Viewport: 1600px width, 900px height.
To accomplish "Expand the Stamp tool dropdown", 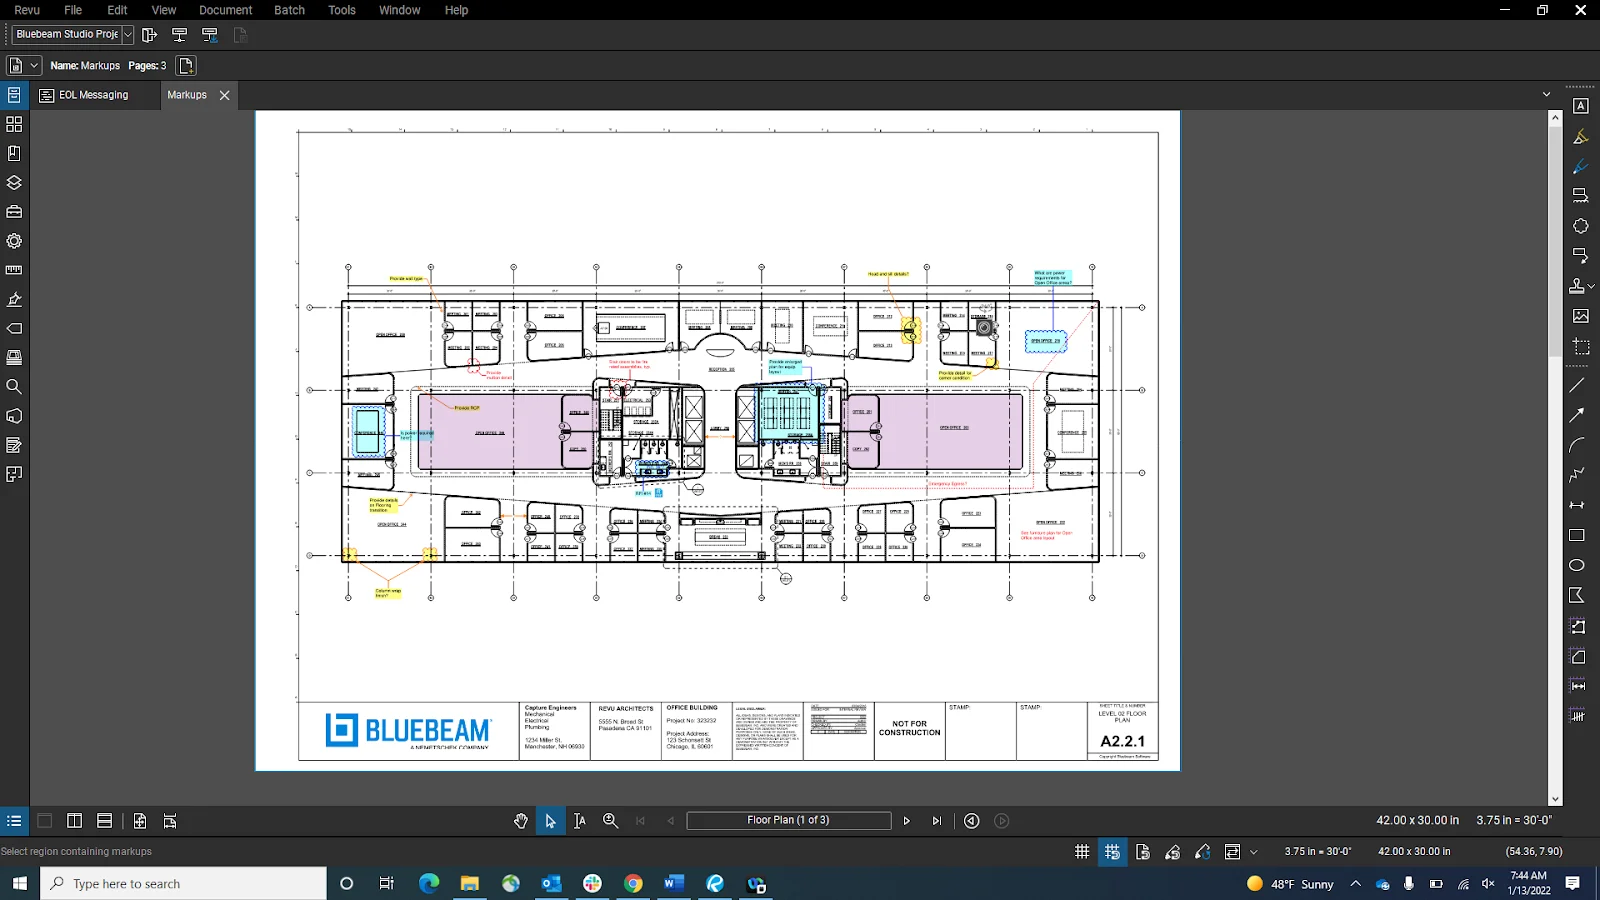I will 1592,287.
